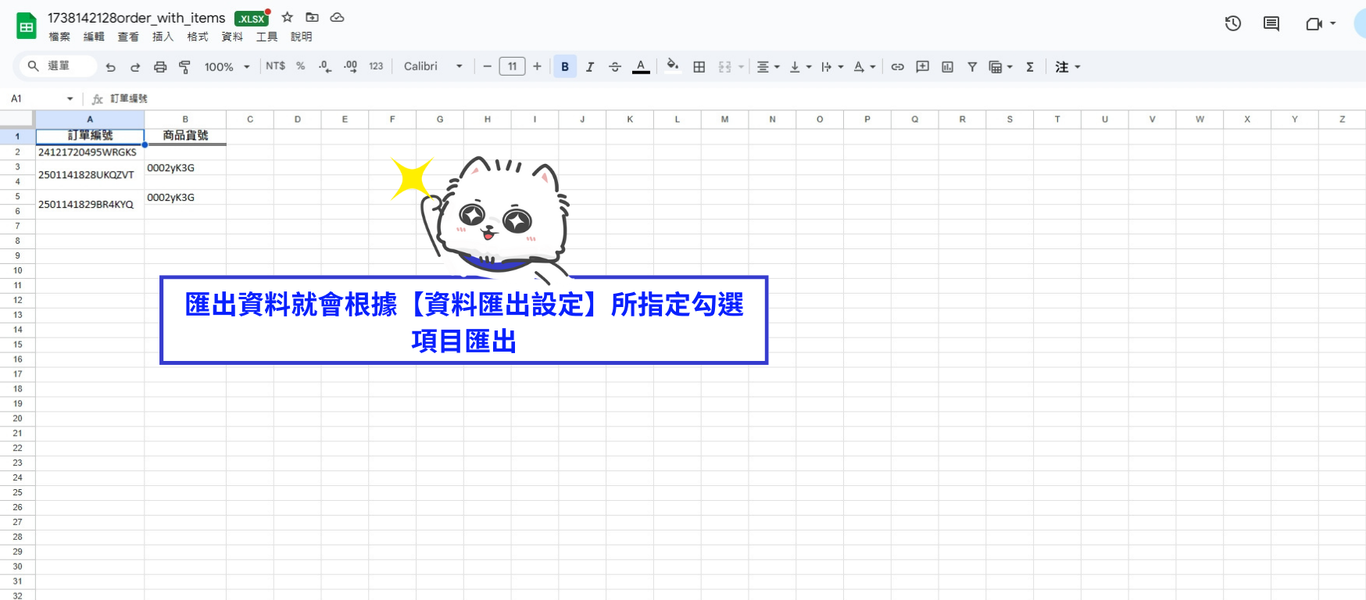
Task: Click the font size field showing 11
Action: coord(512,67)
